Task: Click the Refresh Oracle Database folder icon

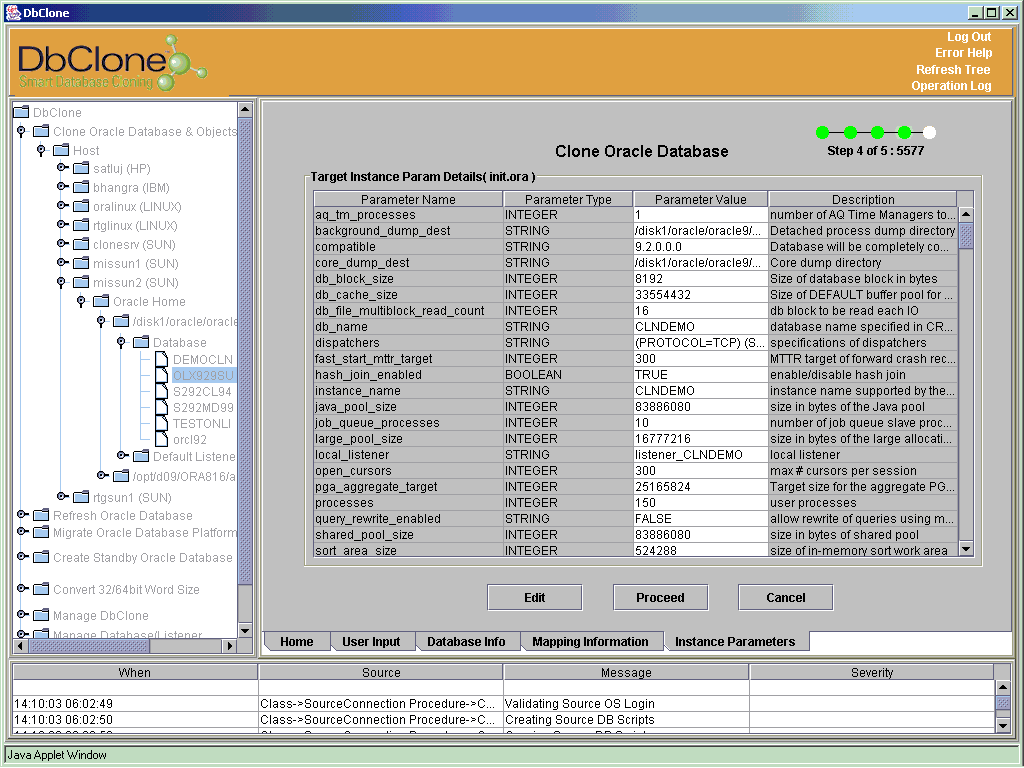Action: [41, 515]
